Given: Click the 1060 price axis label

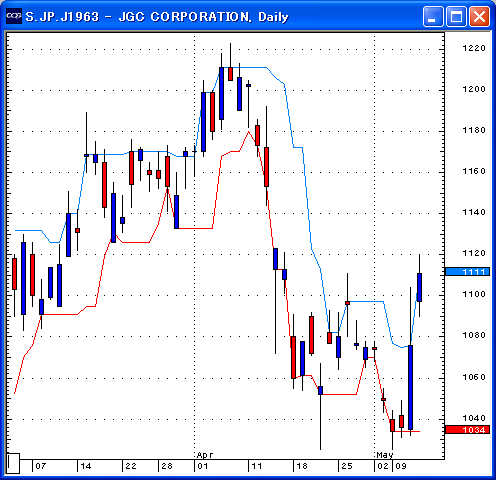Looking at the screenshot, I should 474,377.
